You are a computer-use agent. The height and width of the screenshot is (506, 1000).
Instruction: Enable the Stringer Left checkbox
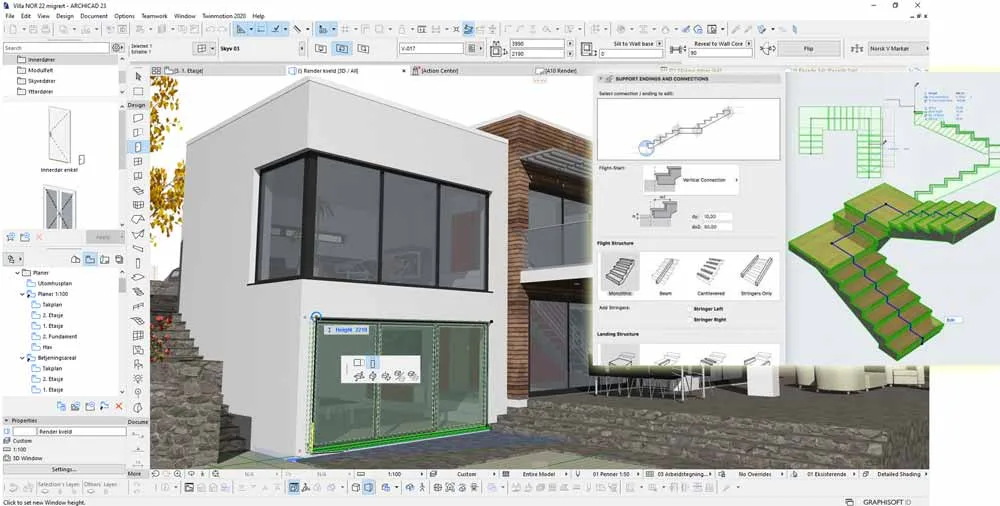688,309
